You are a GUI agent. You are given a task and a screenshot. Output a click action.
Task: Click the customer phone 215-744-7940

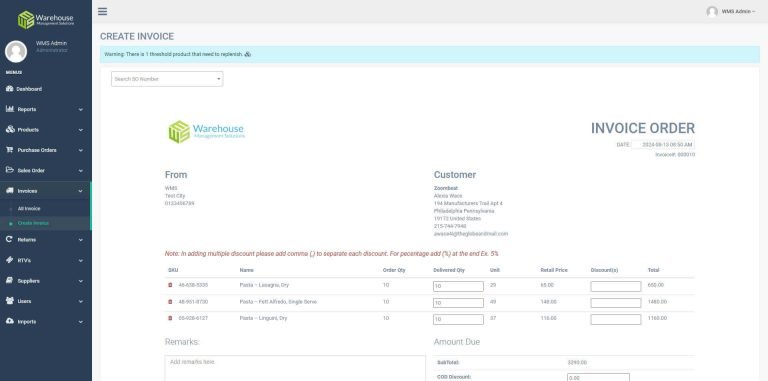(x=450, y=226)
